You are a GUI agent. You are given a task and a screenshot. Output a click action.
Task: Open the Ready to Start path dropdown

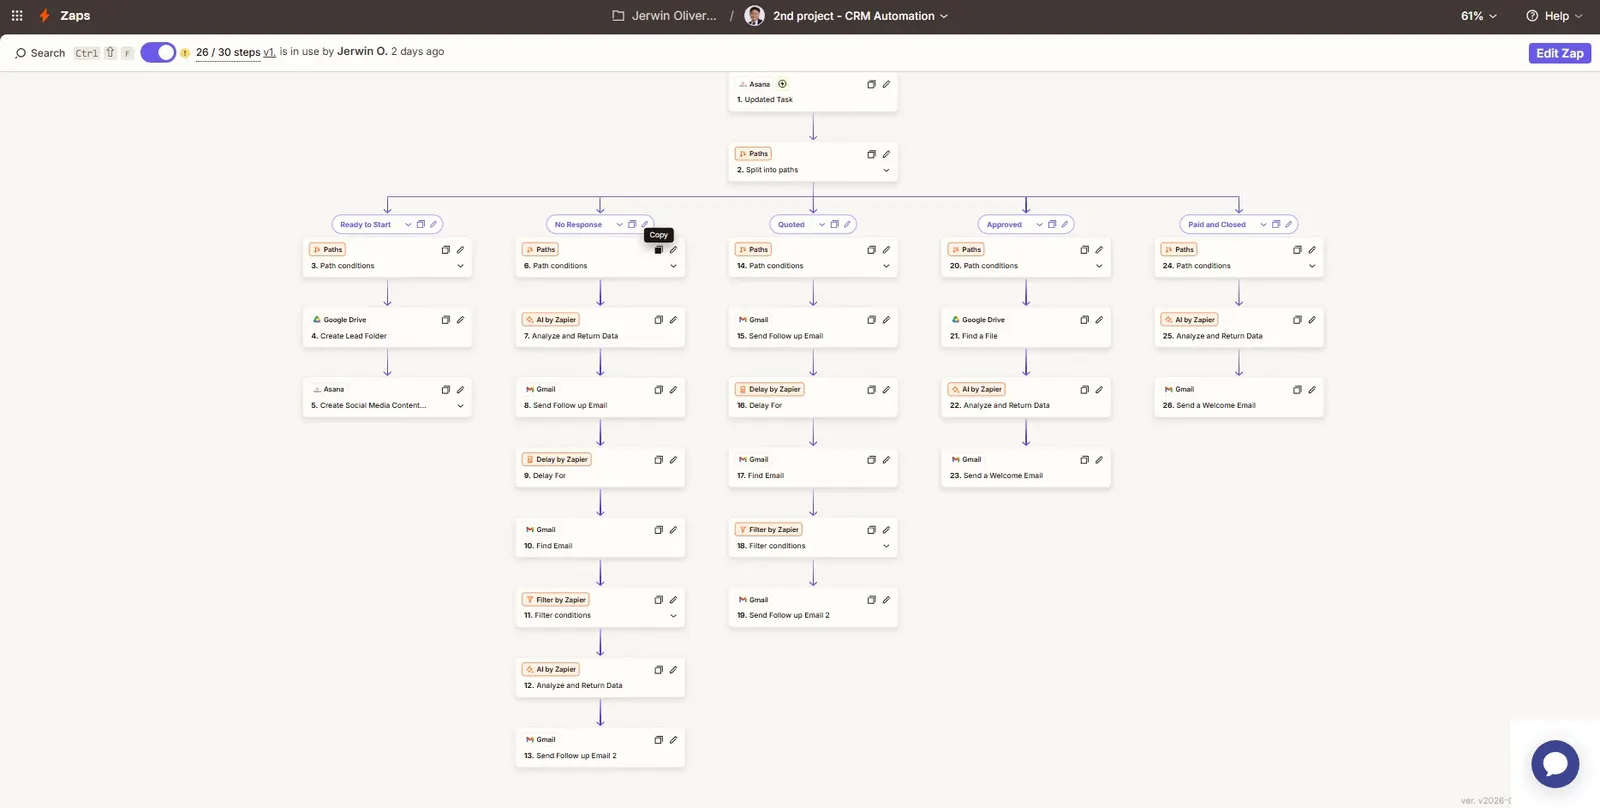[x=408, y=225]
